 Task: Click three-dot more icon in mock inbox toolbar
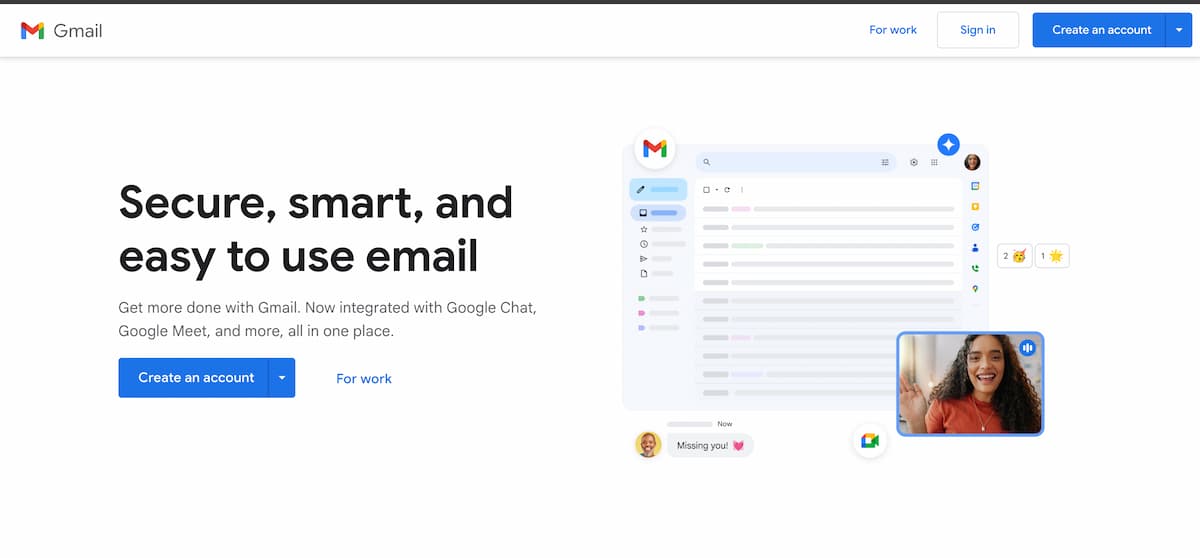pyautogui.click(x=741, y=189)
